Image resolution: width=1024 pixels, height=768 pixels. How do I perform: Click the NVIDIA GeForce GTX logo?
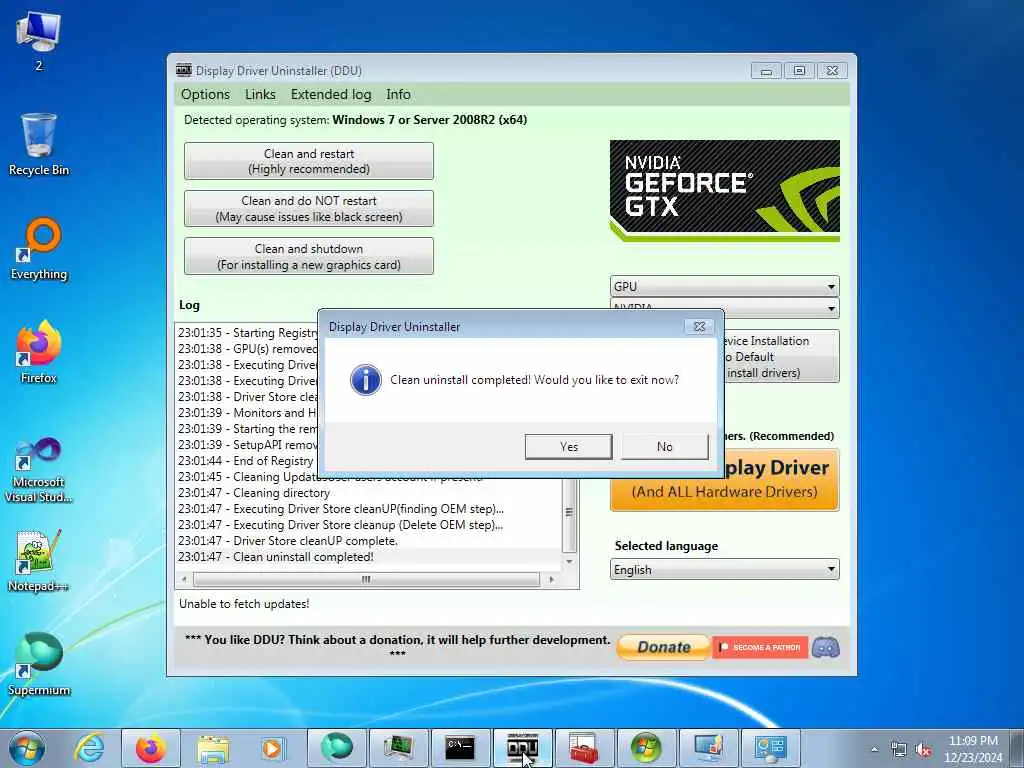click(x=724, y=191)
